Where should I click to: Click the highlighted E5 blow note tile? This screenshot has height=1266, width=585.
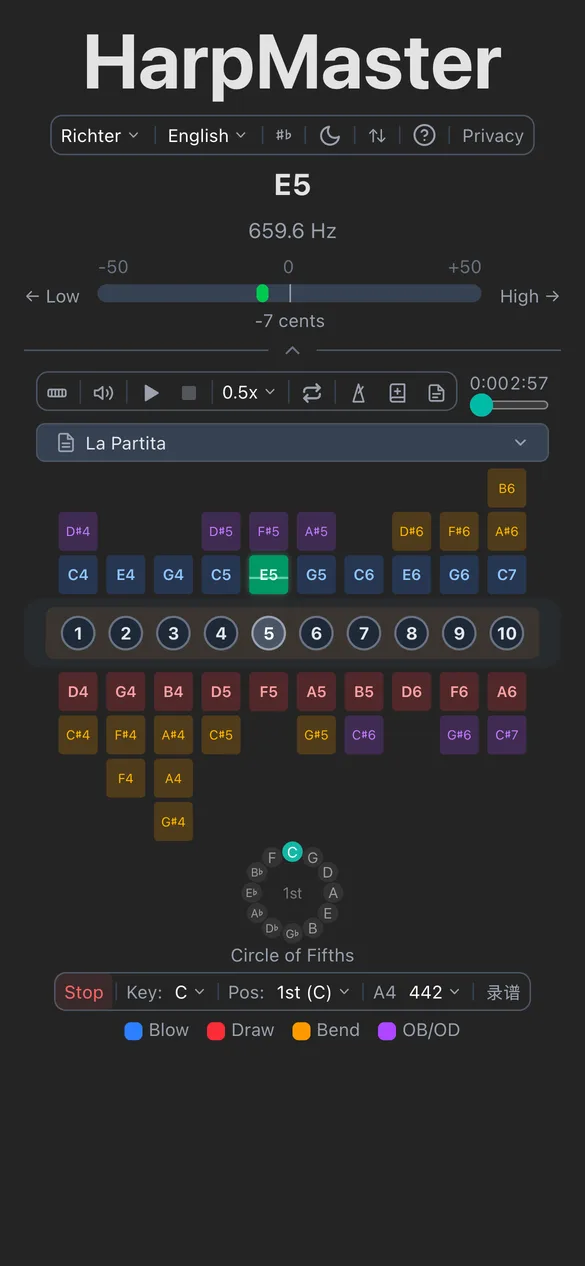[269, 575]
